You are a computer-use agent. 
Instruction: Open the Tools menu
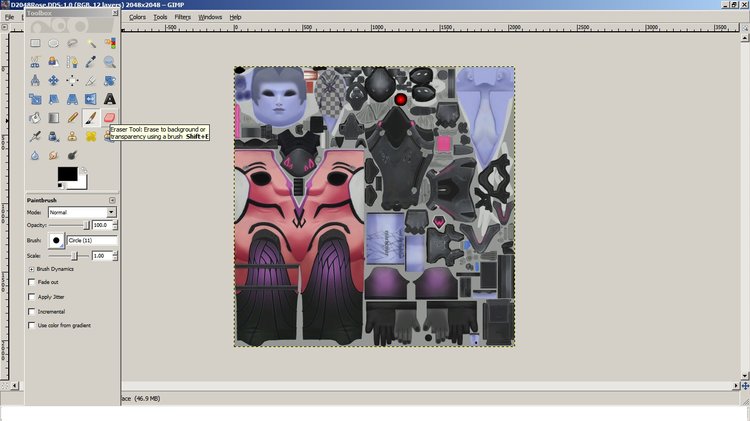pyautogui.click(x=160, y=17)
